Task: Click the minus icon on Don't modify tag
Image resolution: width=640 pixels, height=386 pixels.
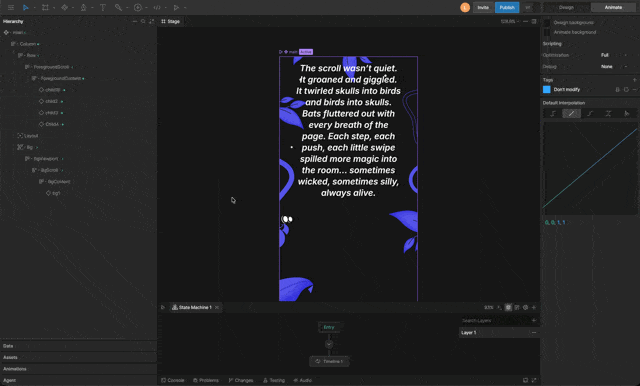Action: (x=634, y=89)
